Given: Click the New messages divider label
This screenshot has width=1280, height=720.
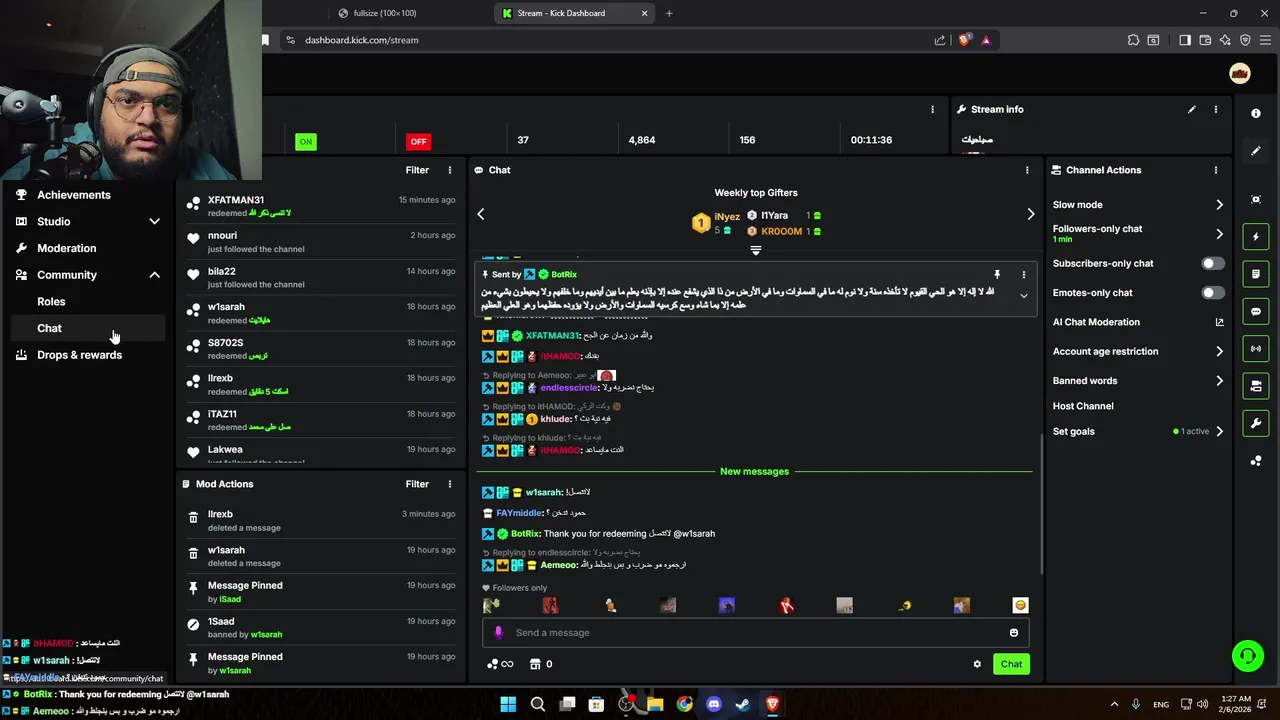Looking at the screenshot, I should (754, 471).
